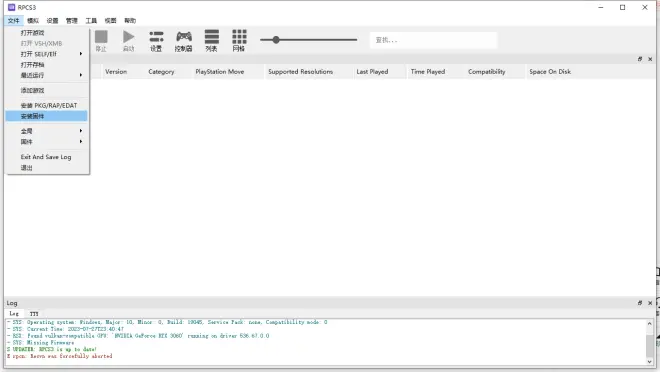The width and height of the screenshot is (660, 372).
Task: Float the Log dock panel
Action: coord(640,303)
